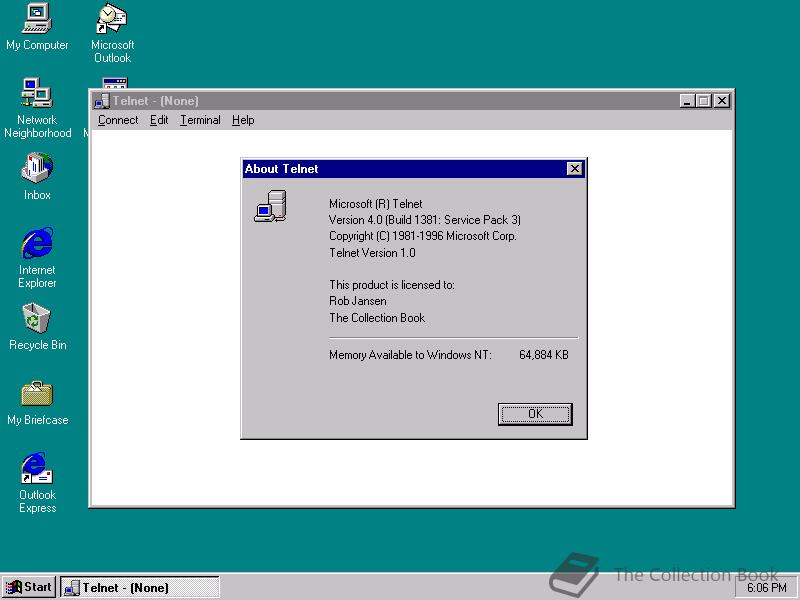Open the Start menu
Viewport: 800px width, 600px height.
tap(29, 587)
